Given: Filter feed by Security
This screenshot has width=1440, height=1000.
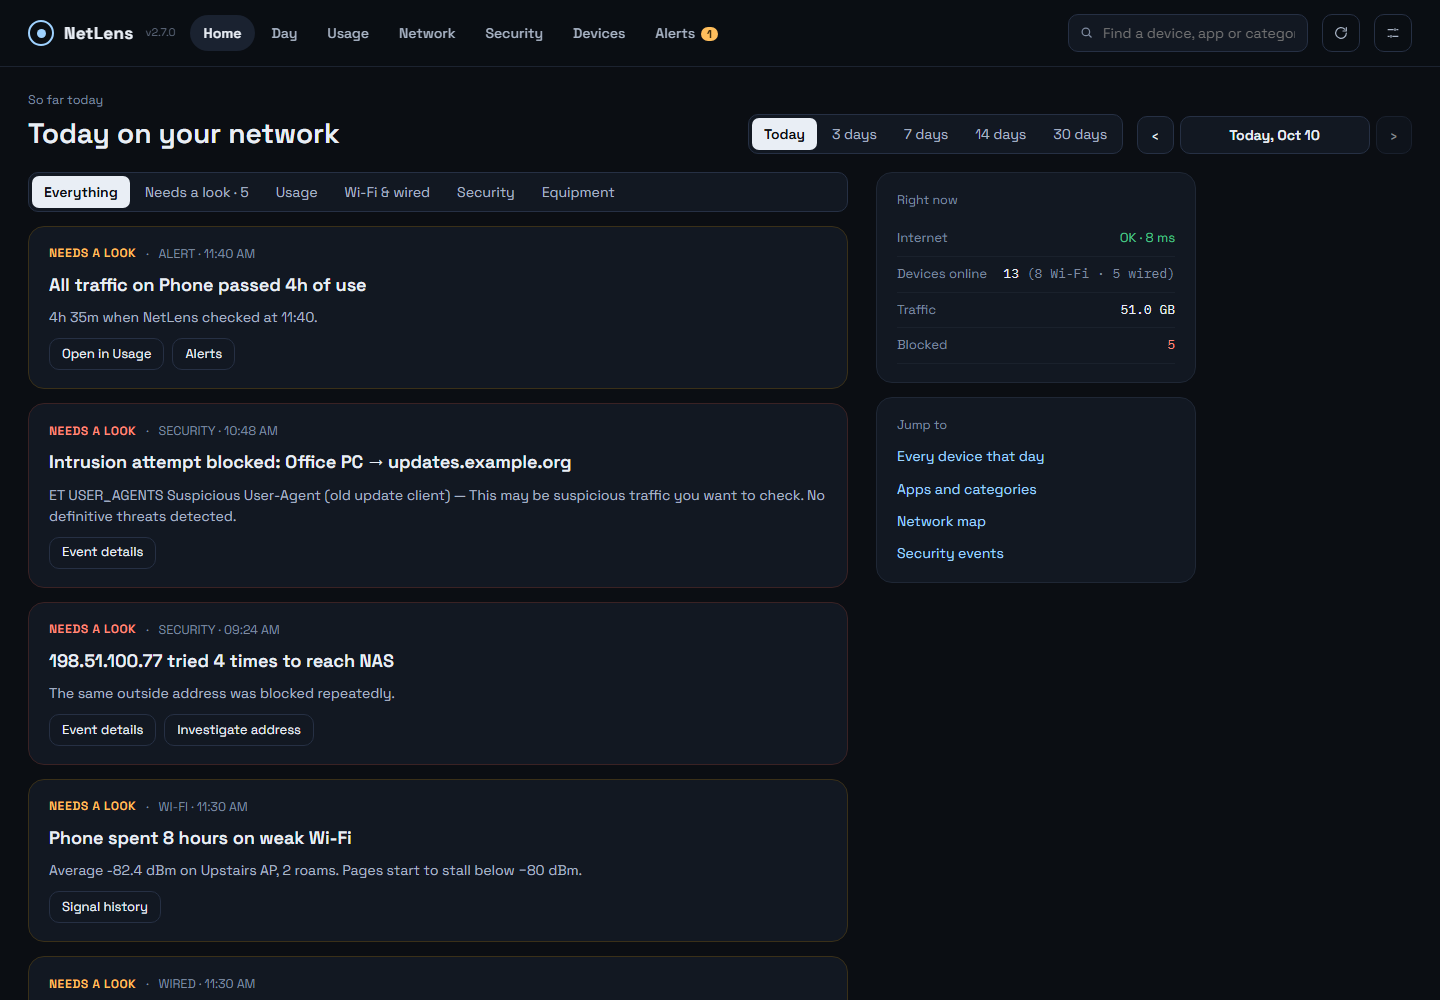Looking at the screenshot, I should point(486,192).
